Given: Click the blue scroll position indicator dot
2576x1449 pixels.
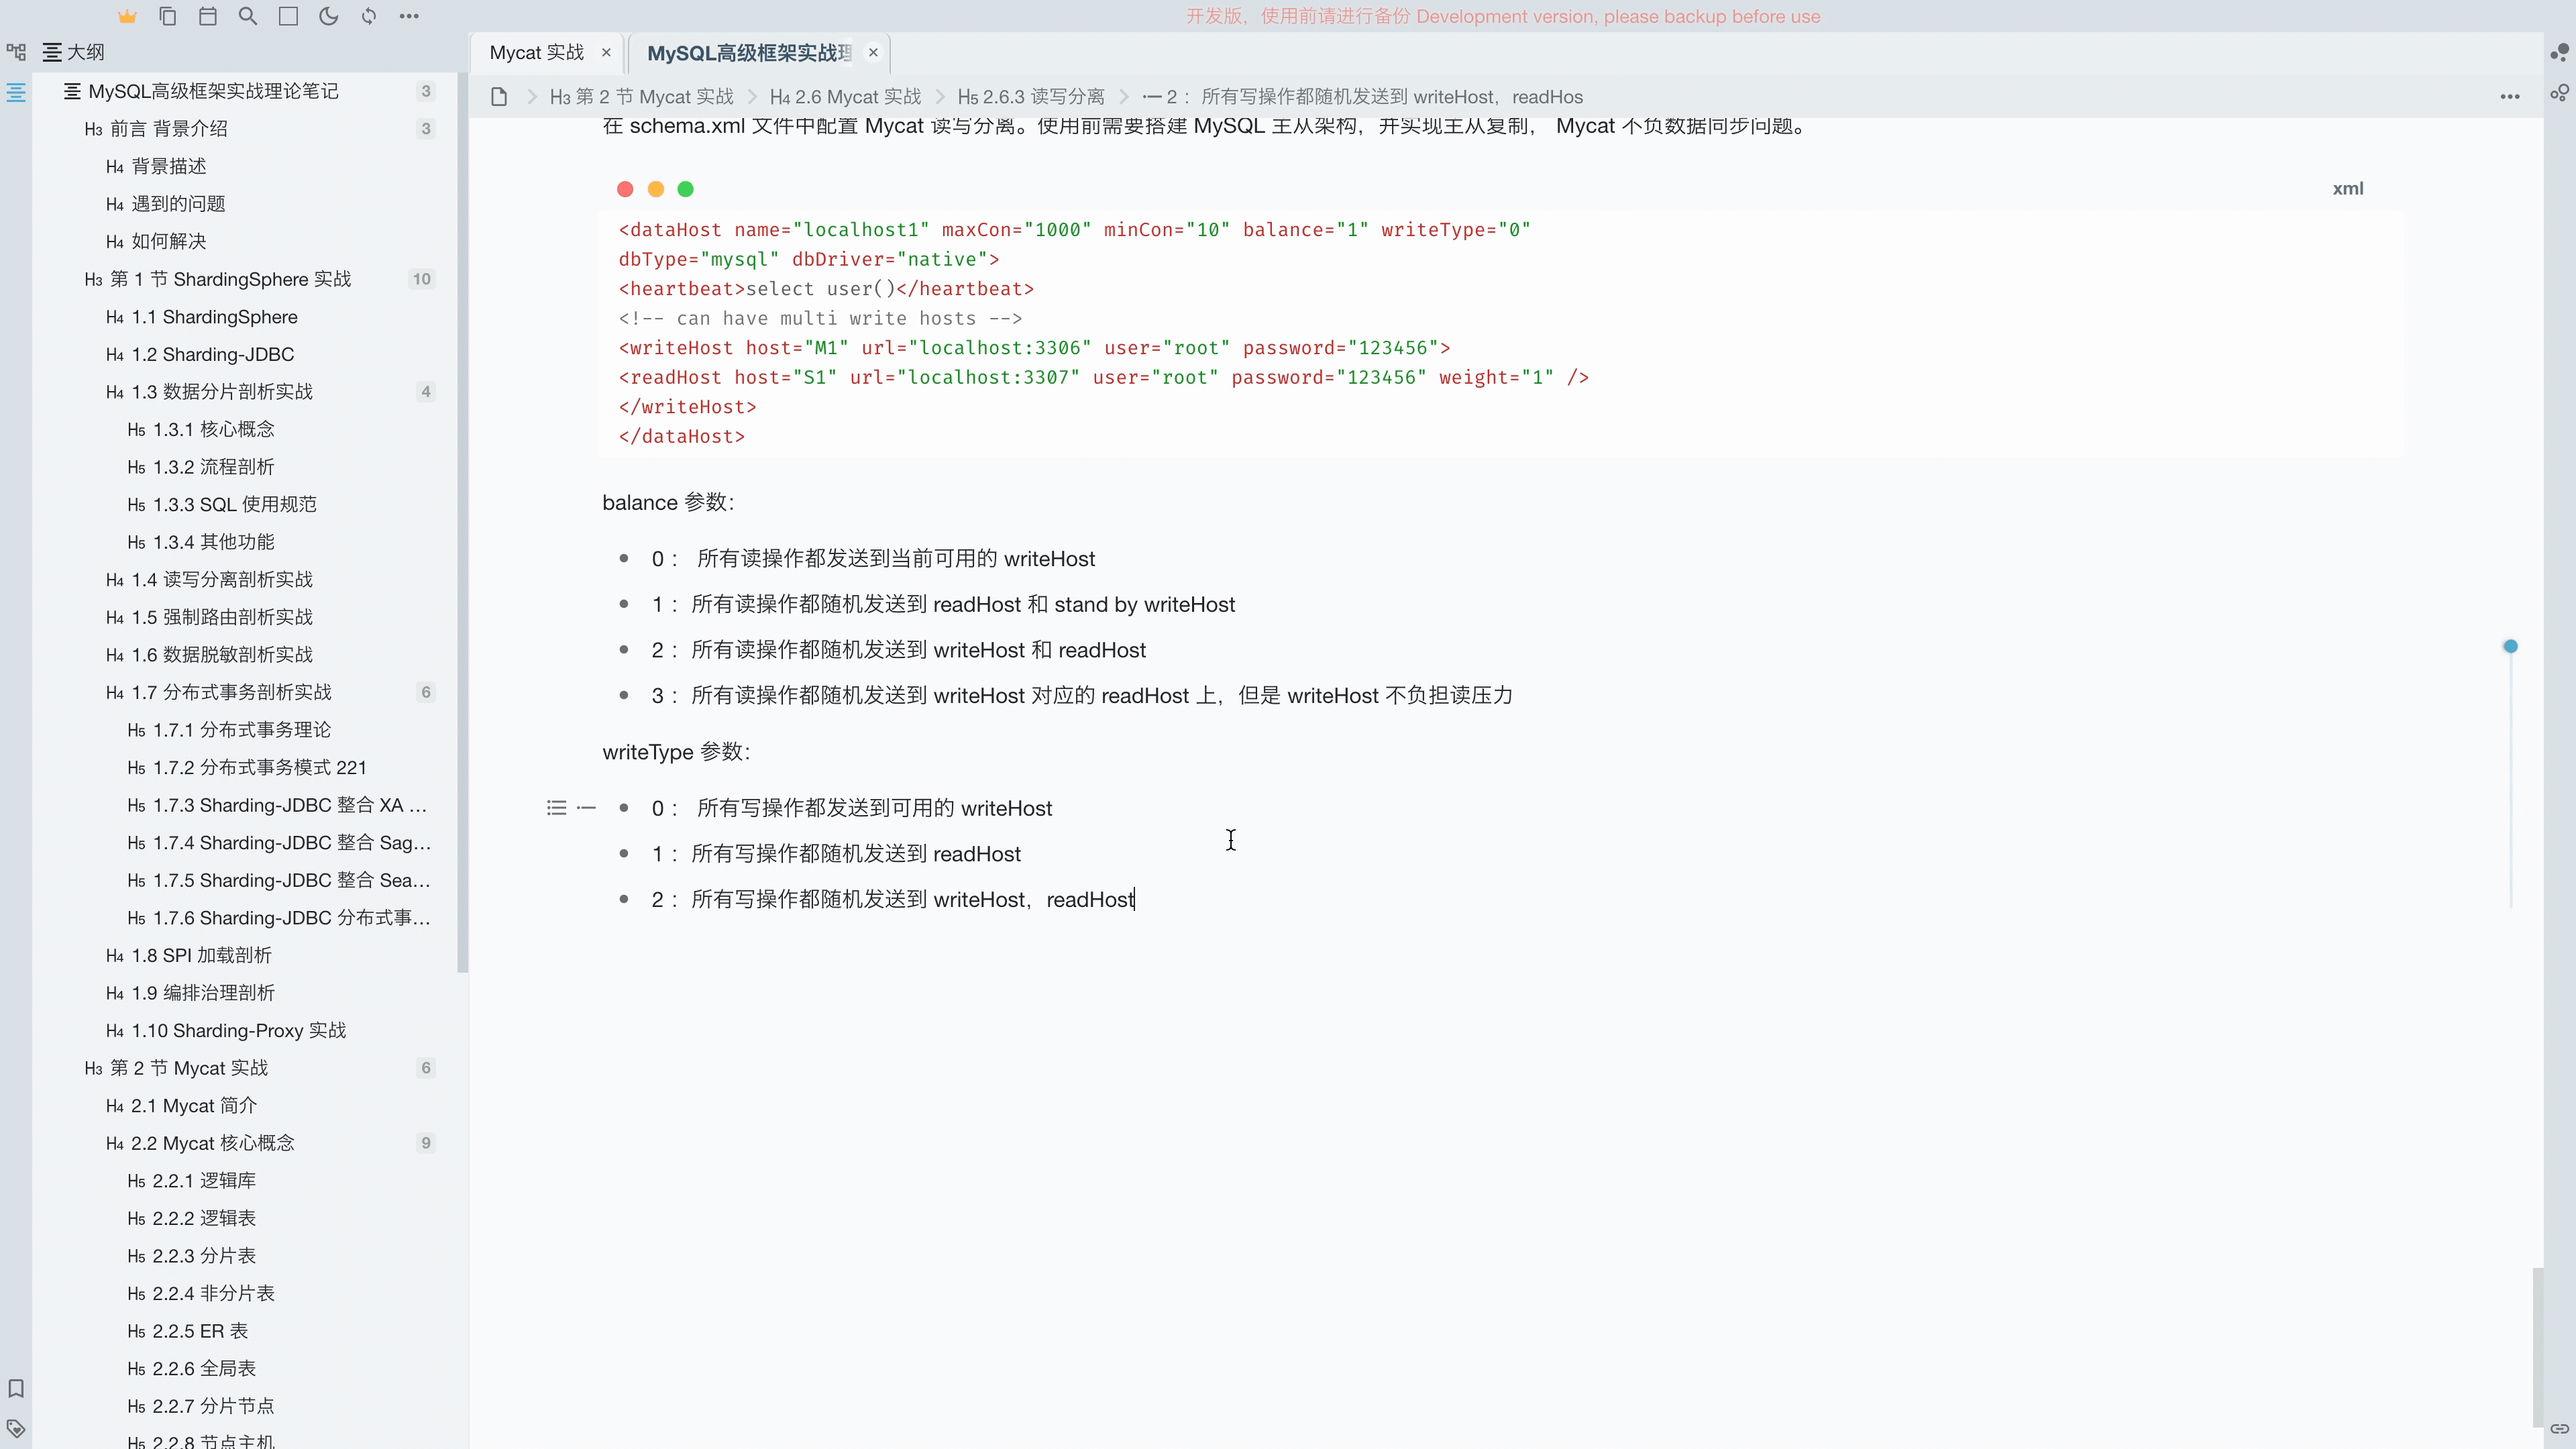Looking at the screenshot, I should coord(2511,646).
